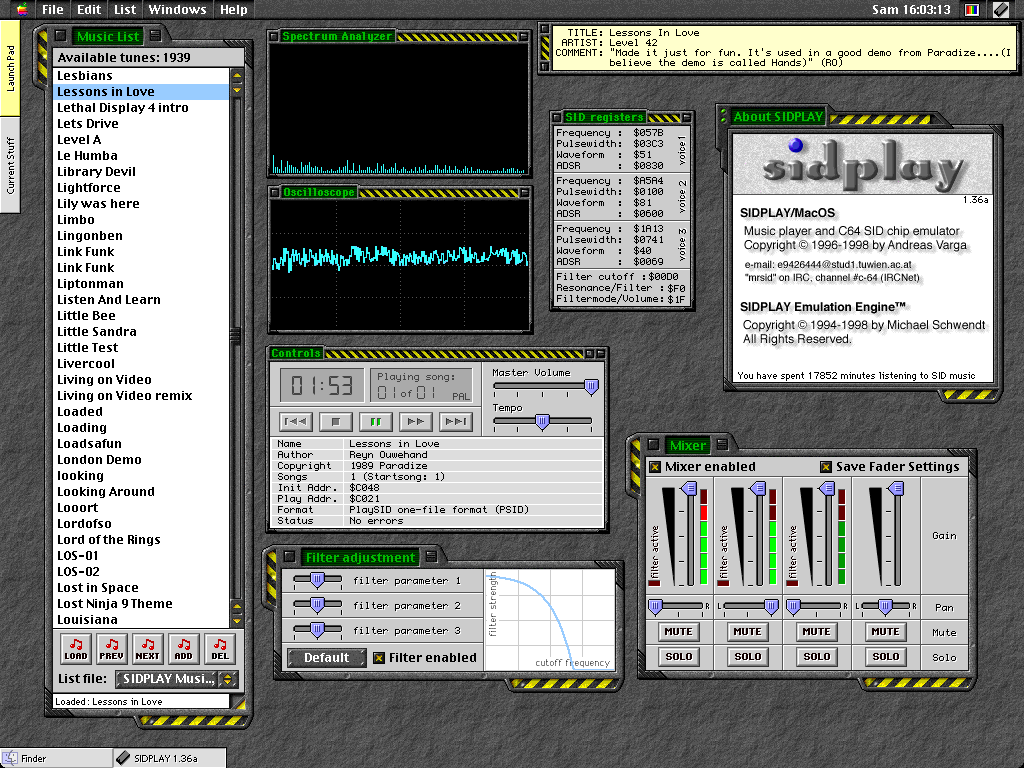Click the LOAD tune button
The width and height of the screenshot is (1024, 768).
click(x=76, y=648)
